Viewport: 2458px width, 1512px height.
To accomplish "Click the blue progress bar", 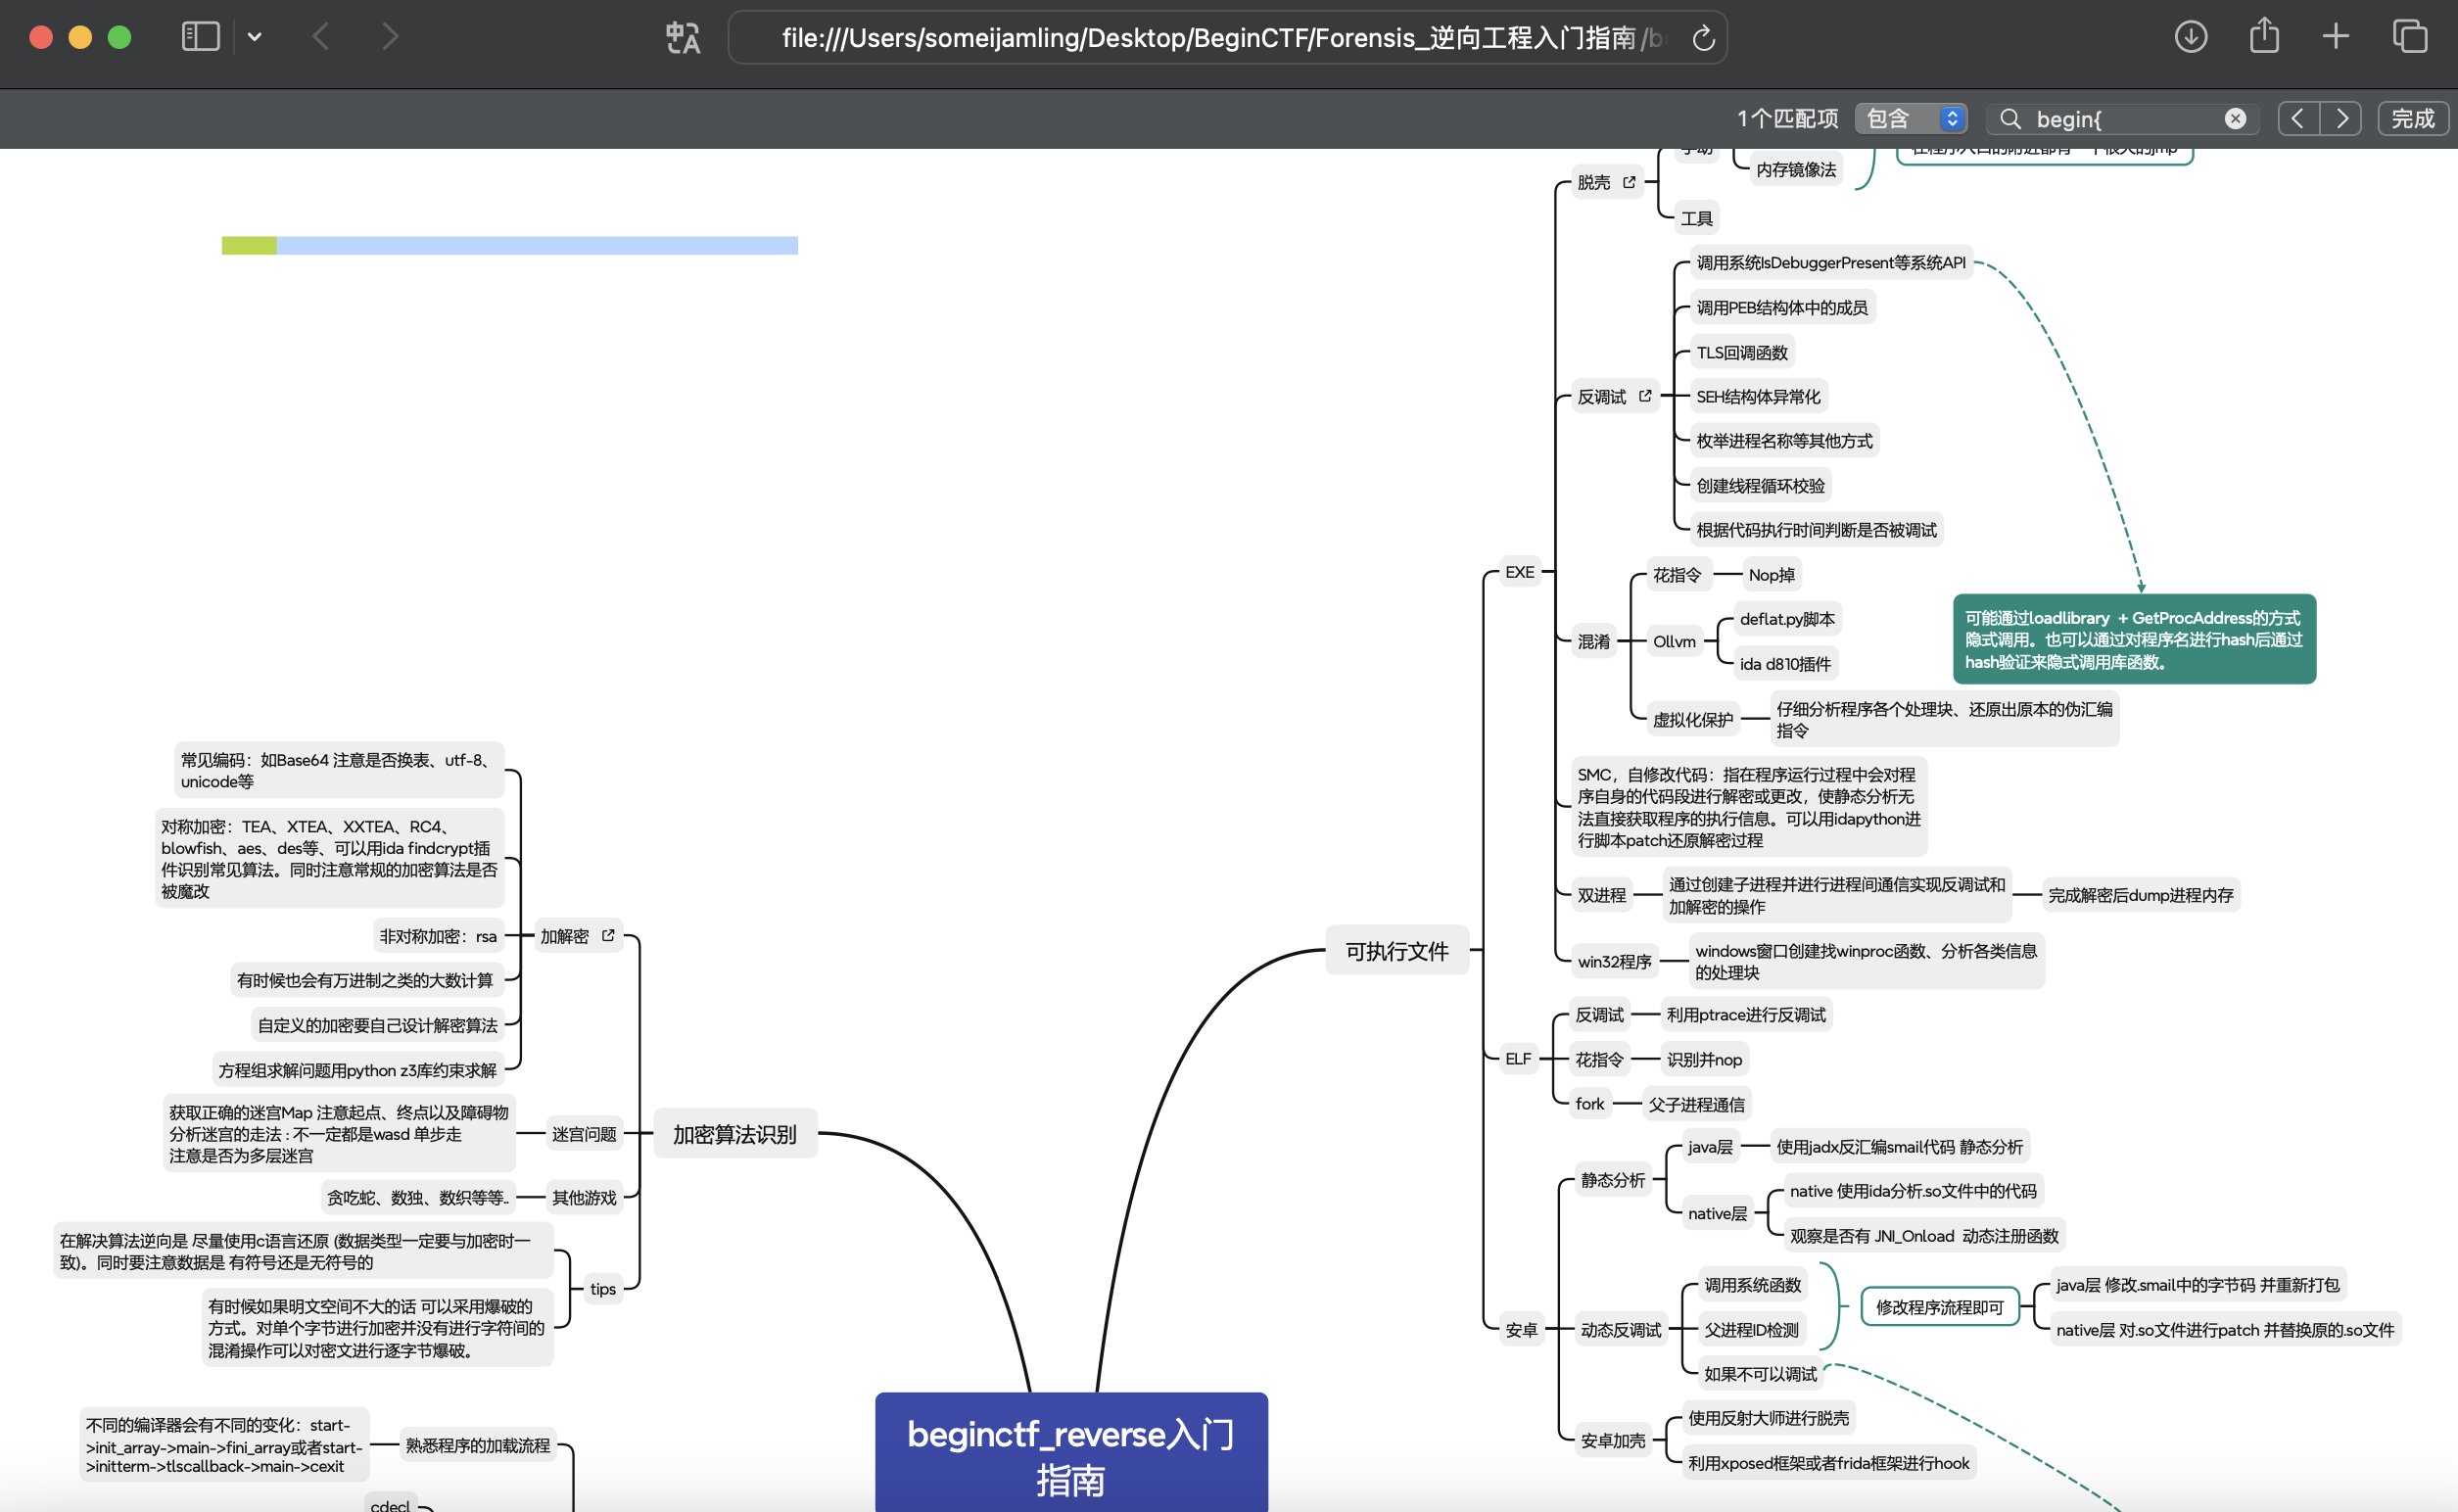I will pos(536,245).
